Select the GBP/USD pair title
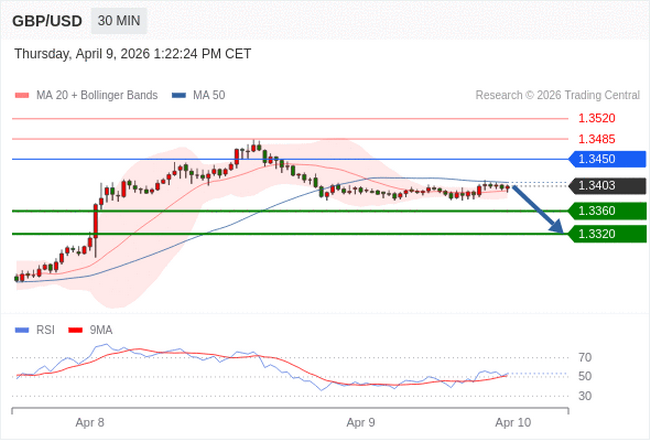650x441 pixels. [46, 21]
